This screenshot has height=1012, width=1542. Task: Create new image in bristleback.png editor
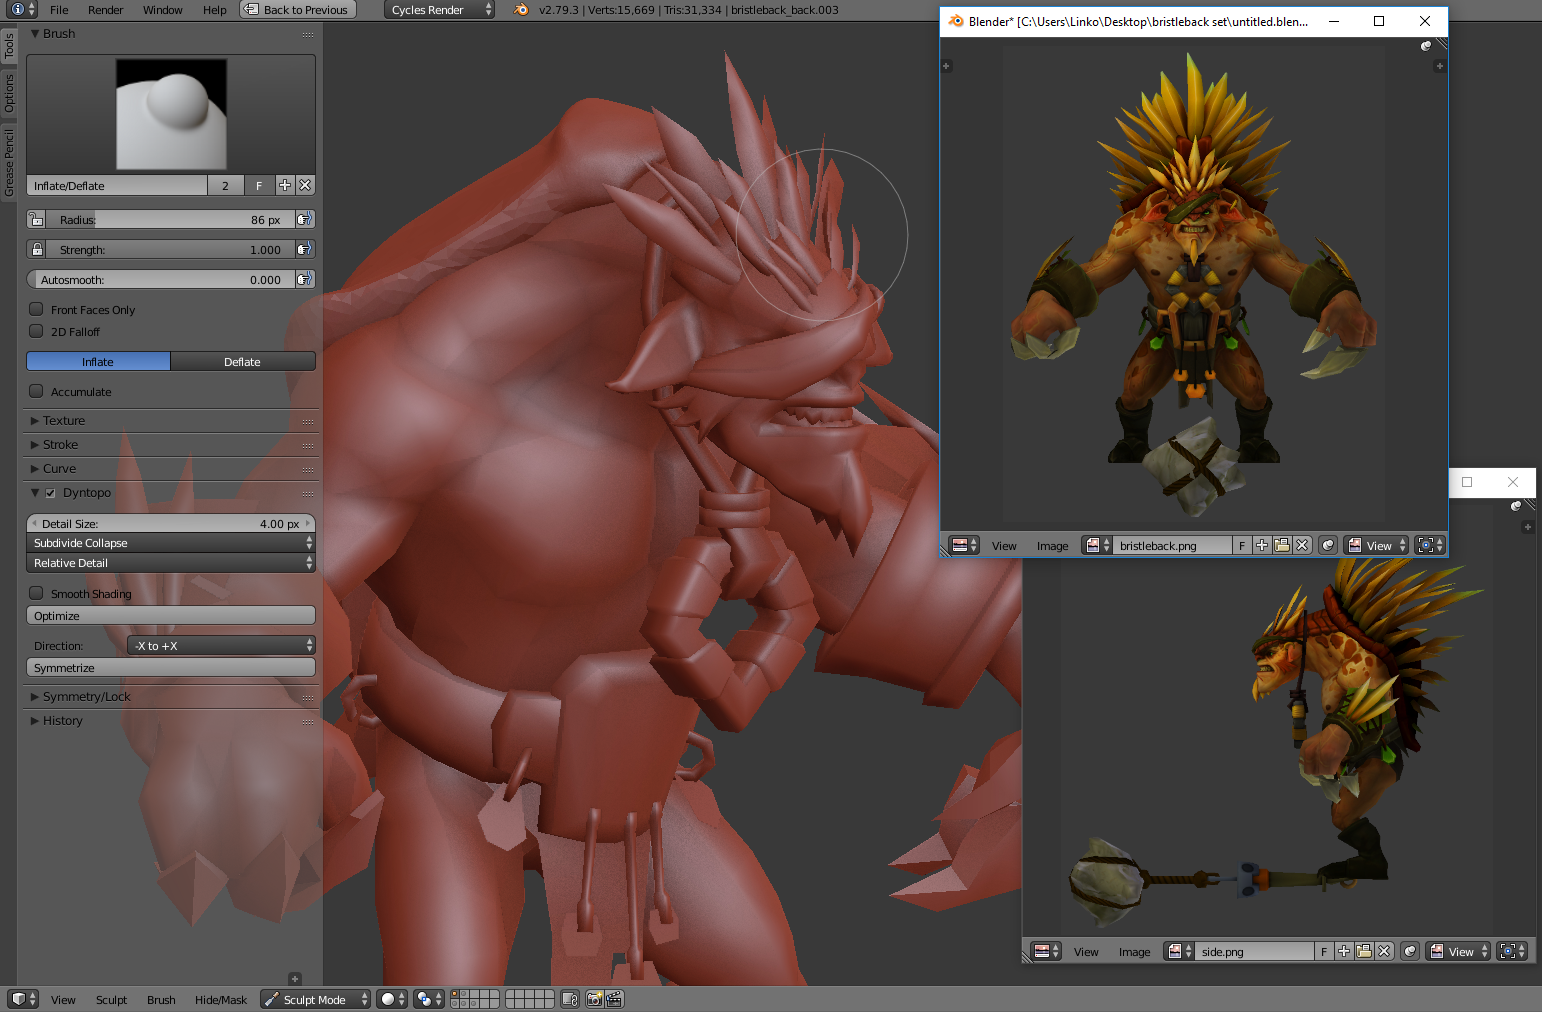click(x=1262, y=545)
